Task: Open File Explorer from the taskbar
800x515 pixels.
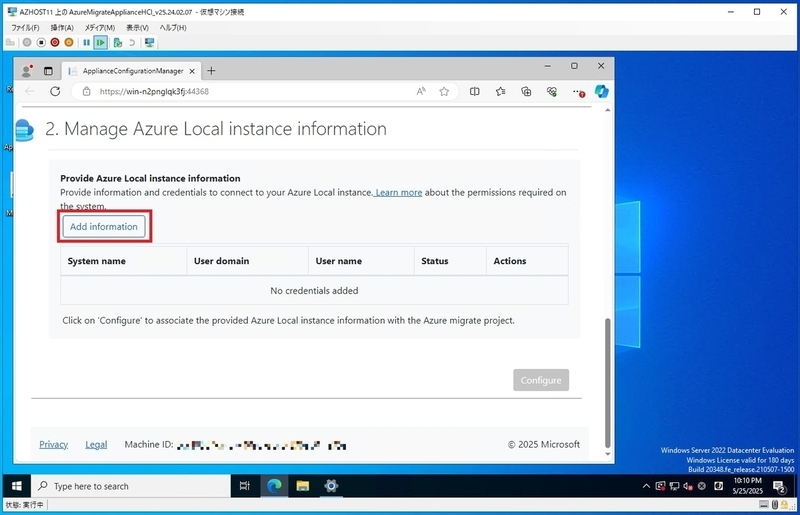Action: click(303, 486)
